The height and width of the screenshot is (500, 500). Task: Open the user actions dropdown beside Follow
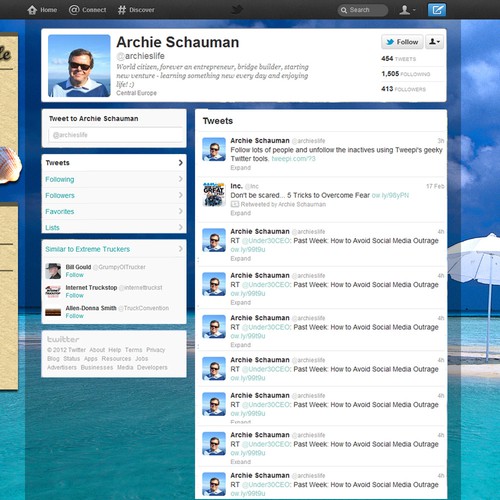[434, 42]
